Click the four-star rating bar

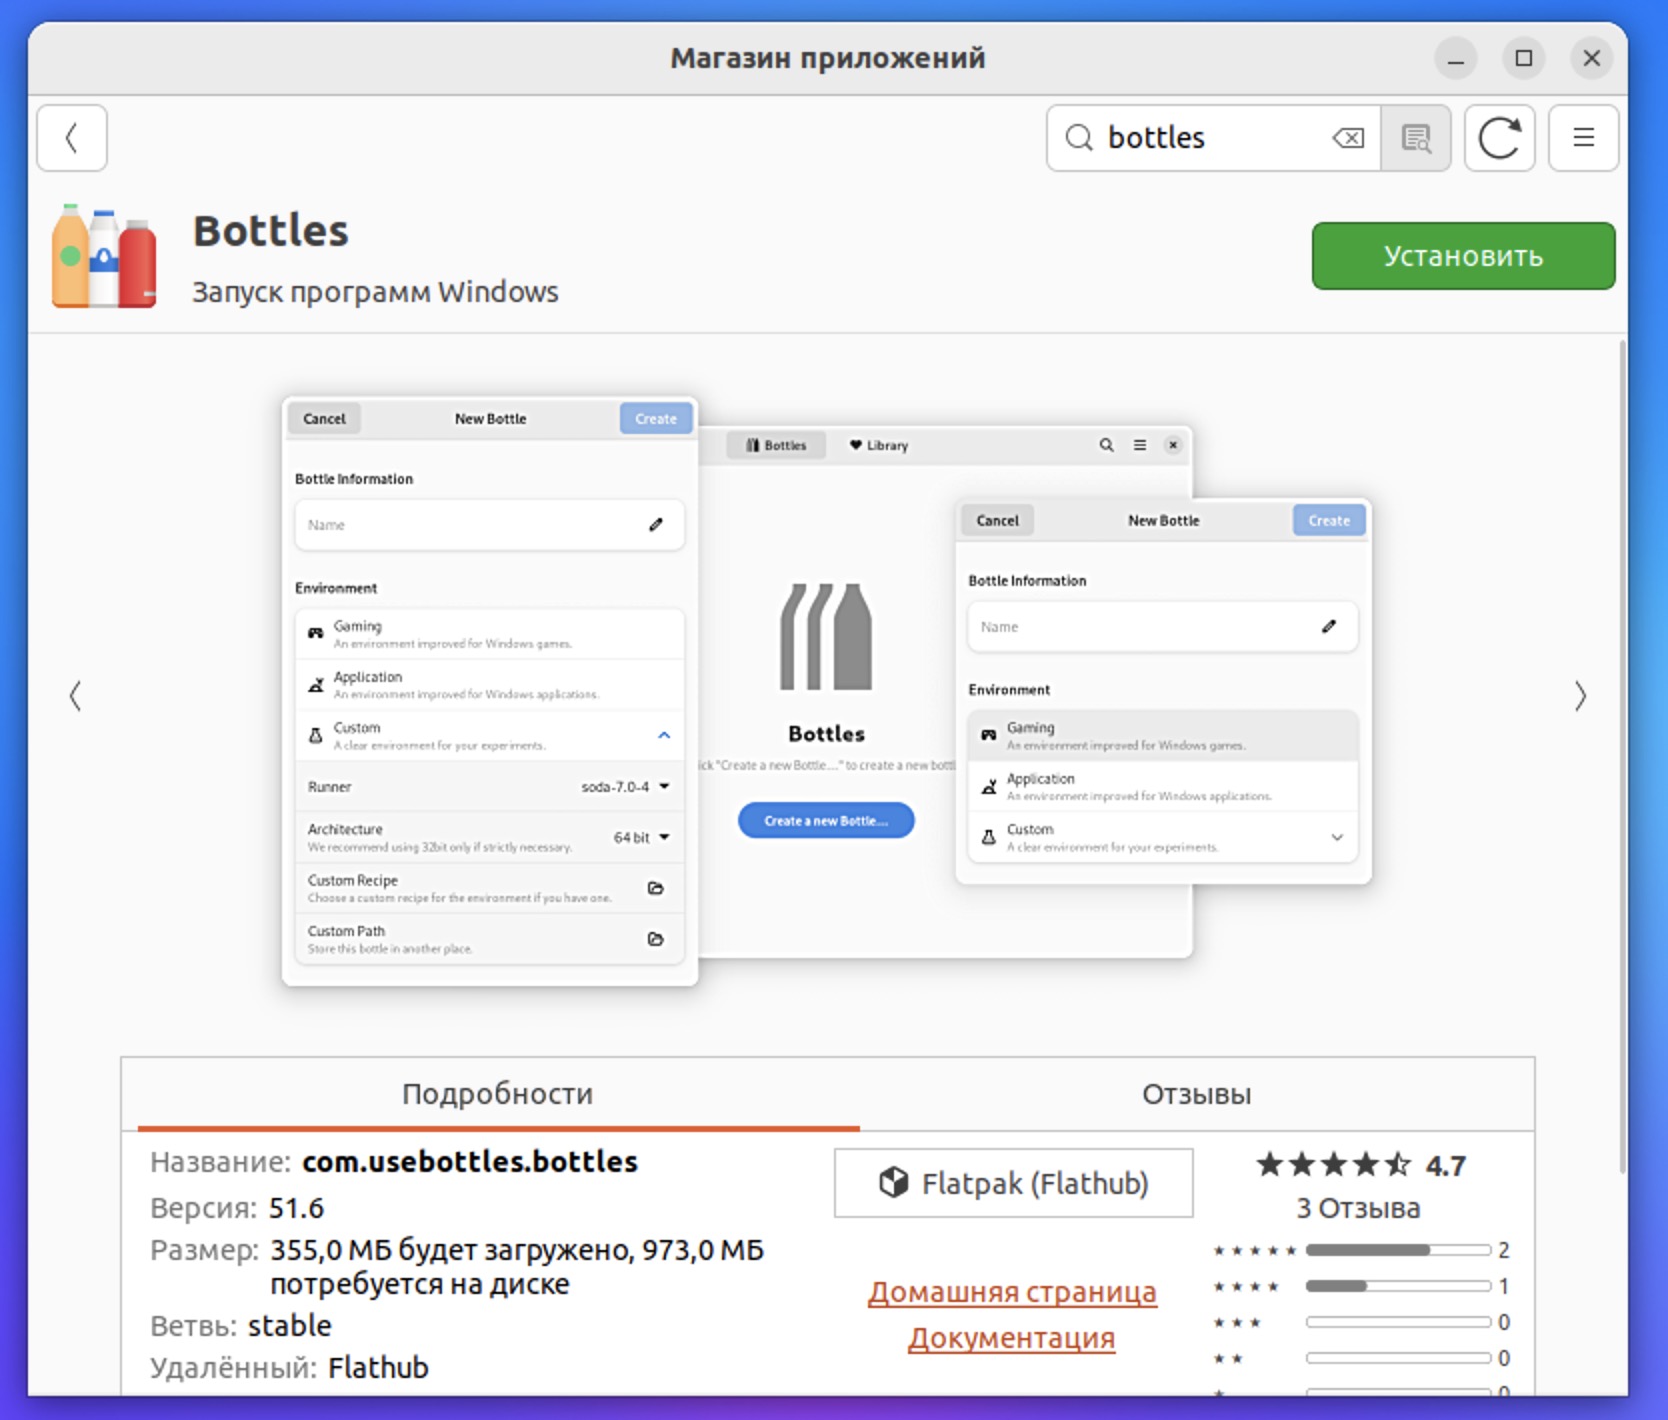[1398, 1286]
